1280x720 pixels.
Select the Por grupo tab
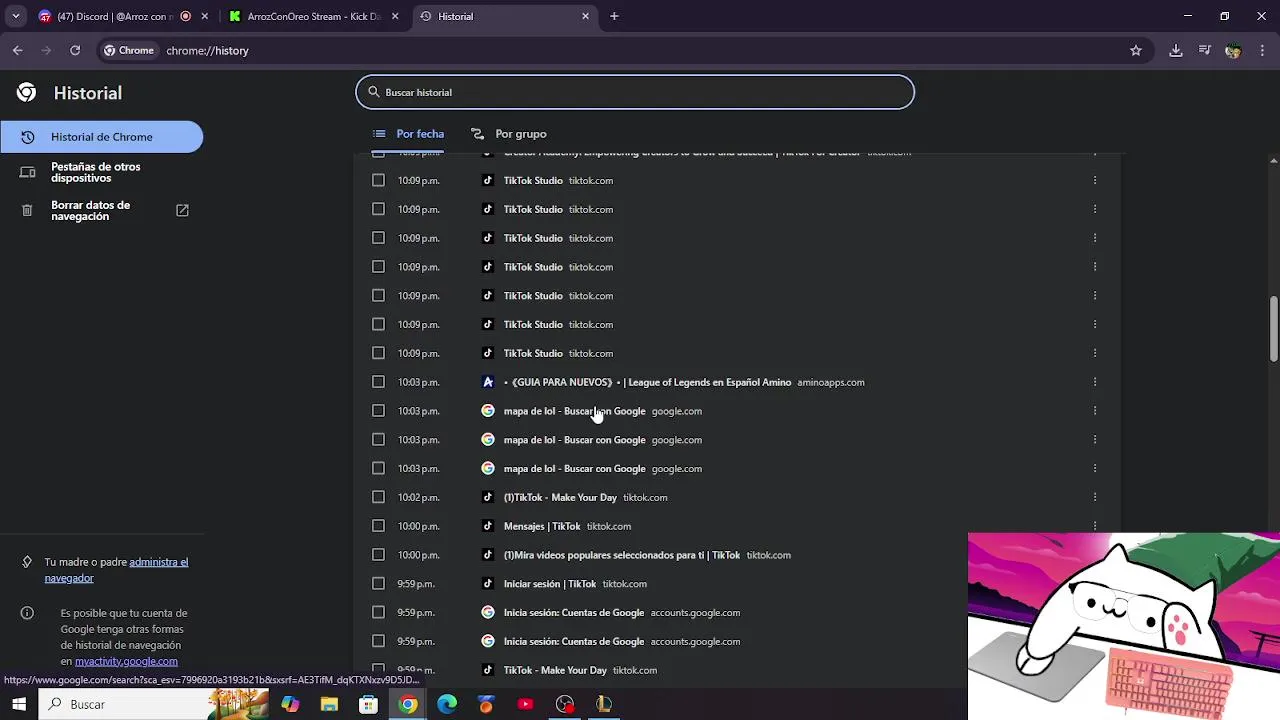pos(509,134)
